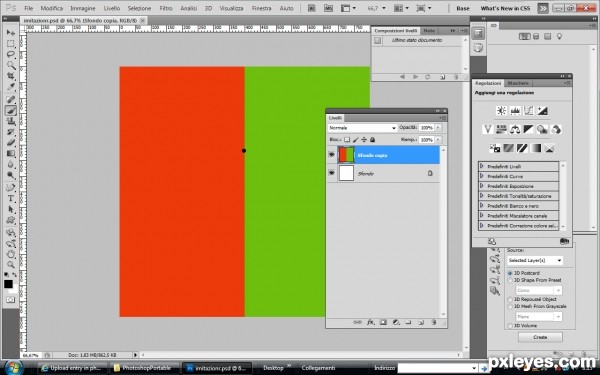
Task: Add a layer mask in Livelli panel
Action: click(x=383, y=323)
